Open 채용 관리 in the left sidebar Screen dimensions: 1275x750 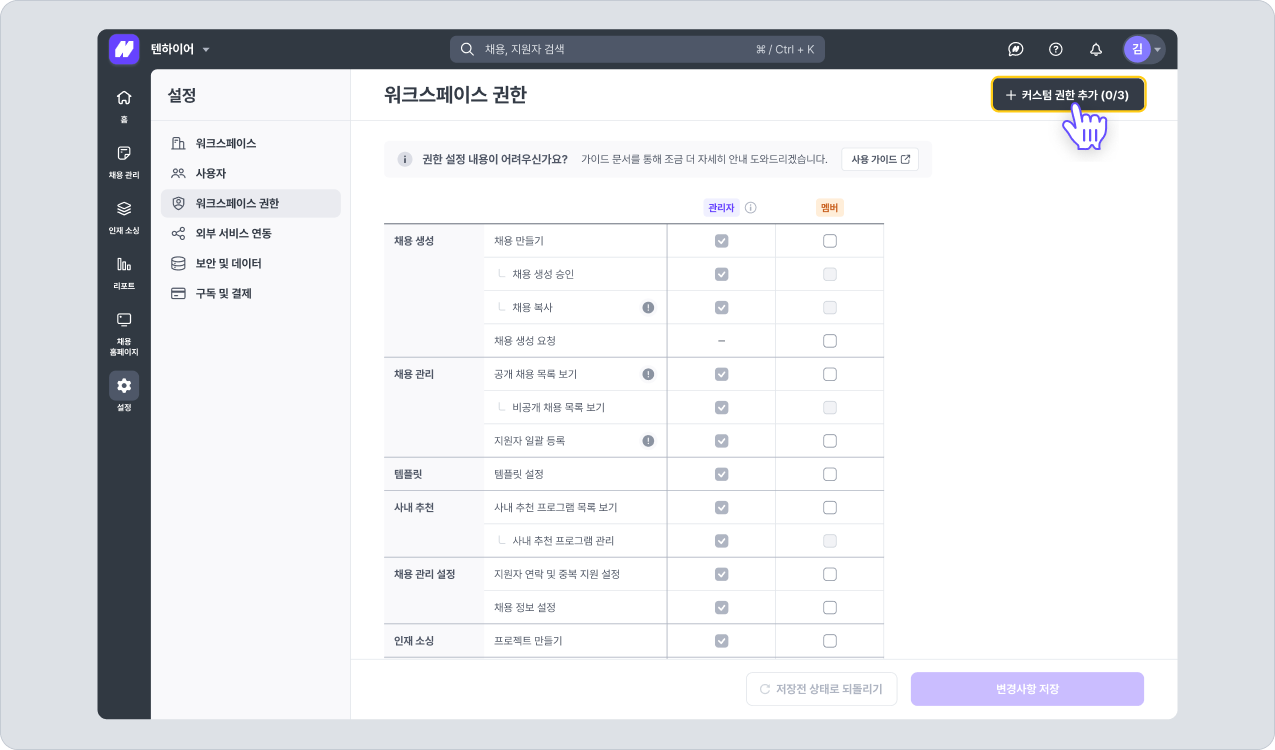coord(124,159)
